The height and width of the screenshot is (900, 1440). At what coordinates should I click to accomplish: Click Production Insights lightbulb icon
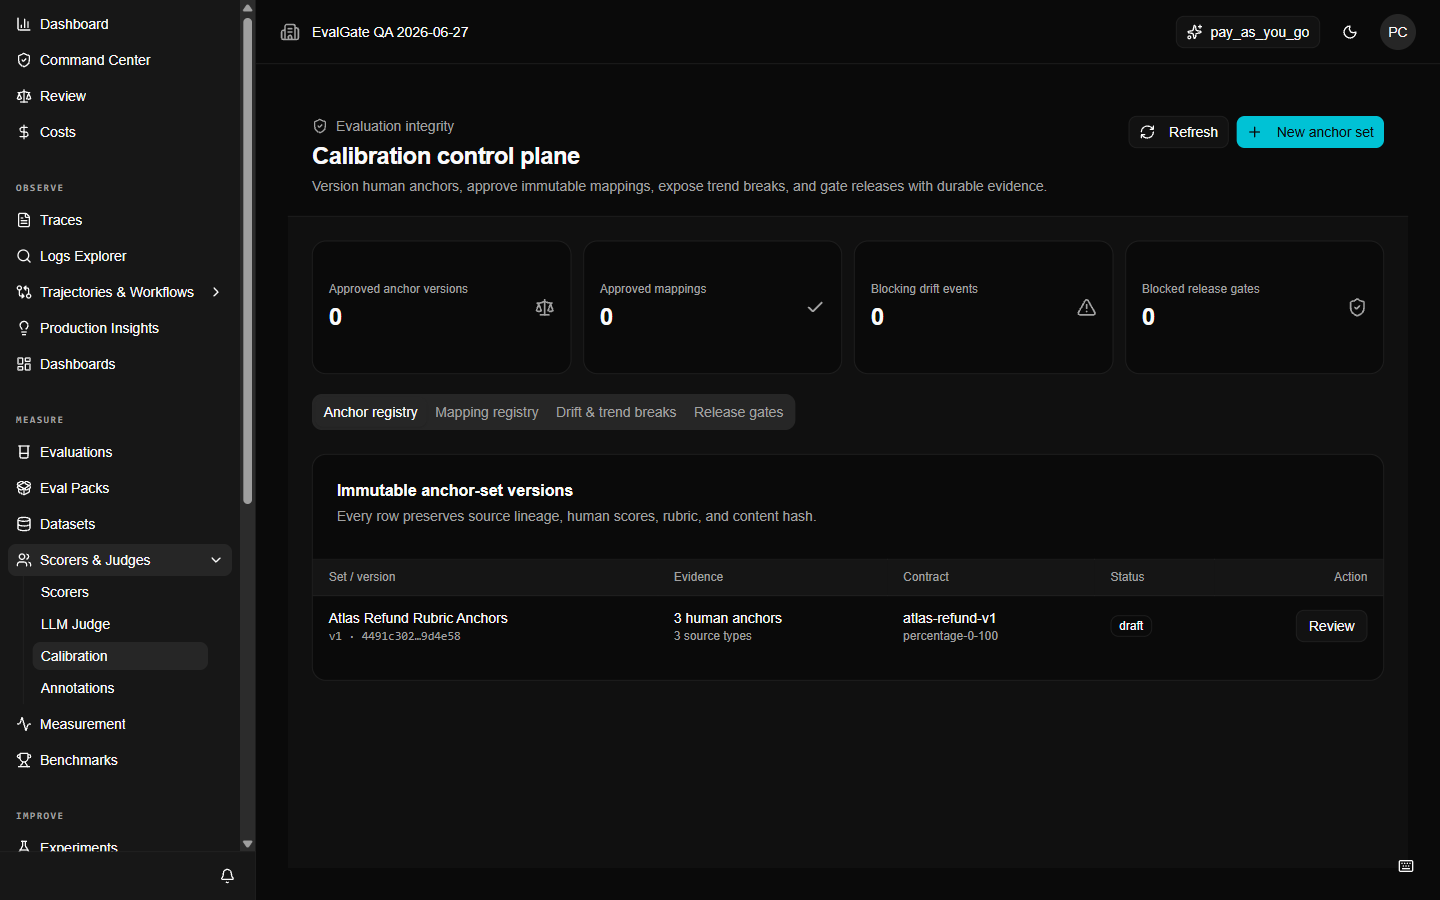click(24, 328)
